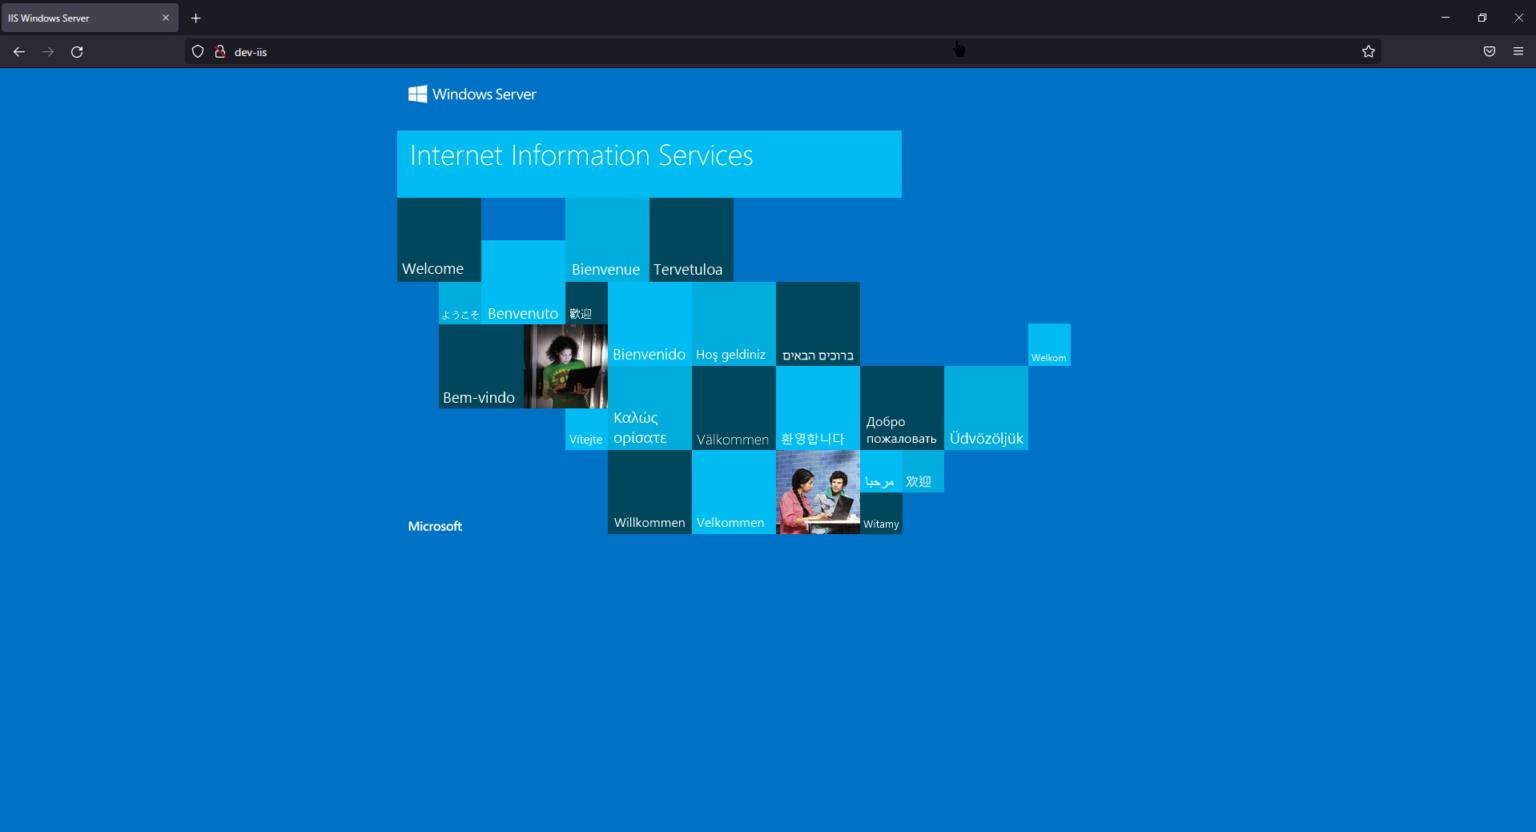
Task: Click the connection security padlock icon
Action: click(220, 51)
